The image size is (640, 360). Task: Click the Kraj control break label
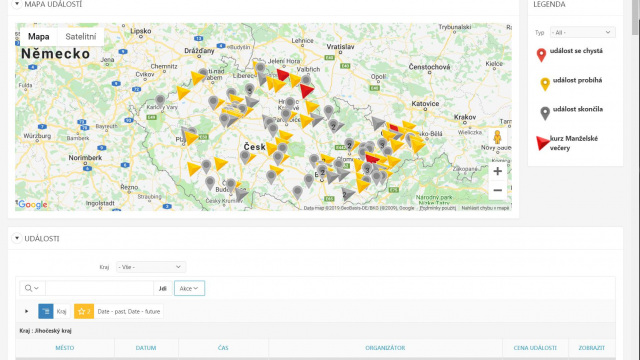click(62, 311)
